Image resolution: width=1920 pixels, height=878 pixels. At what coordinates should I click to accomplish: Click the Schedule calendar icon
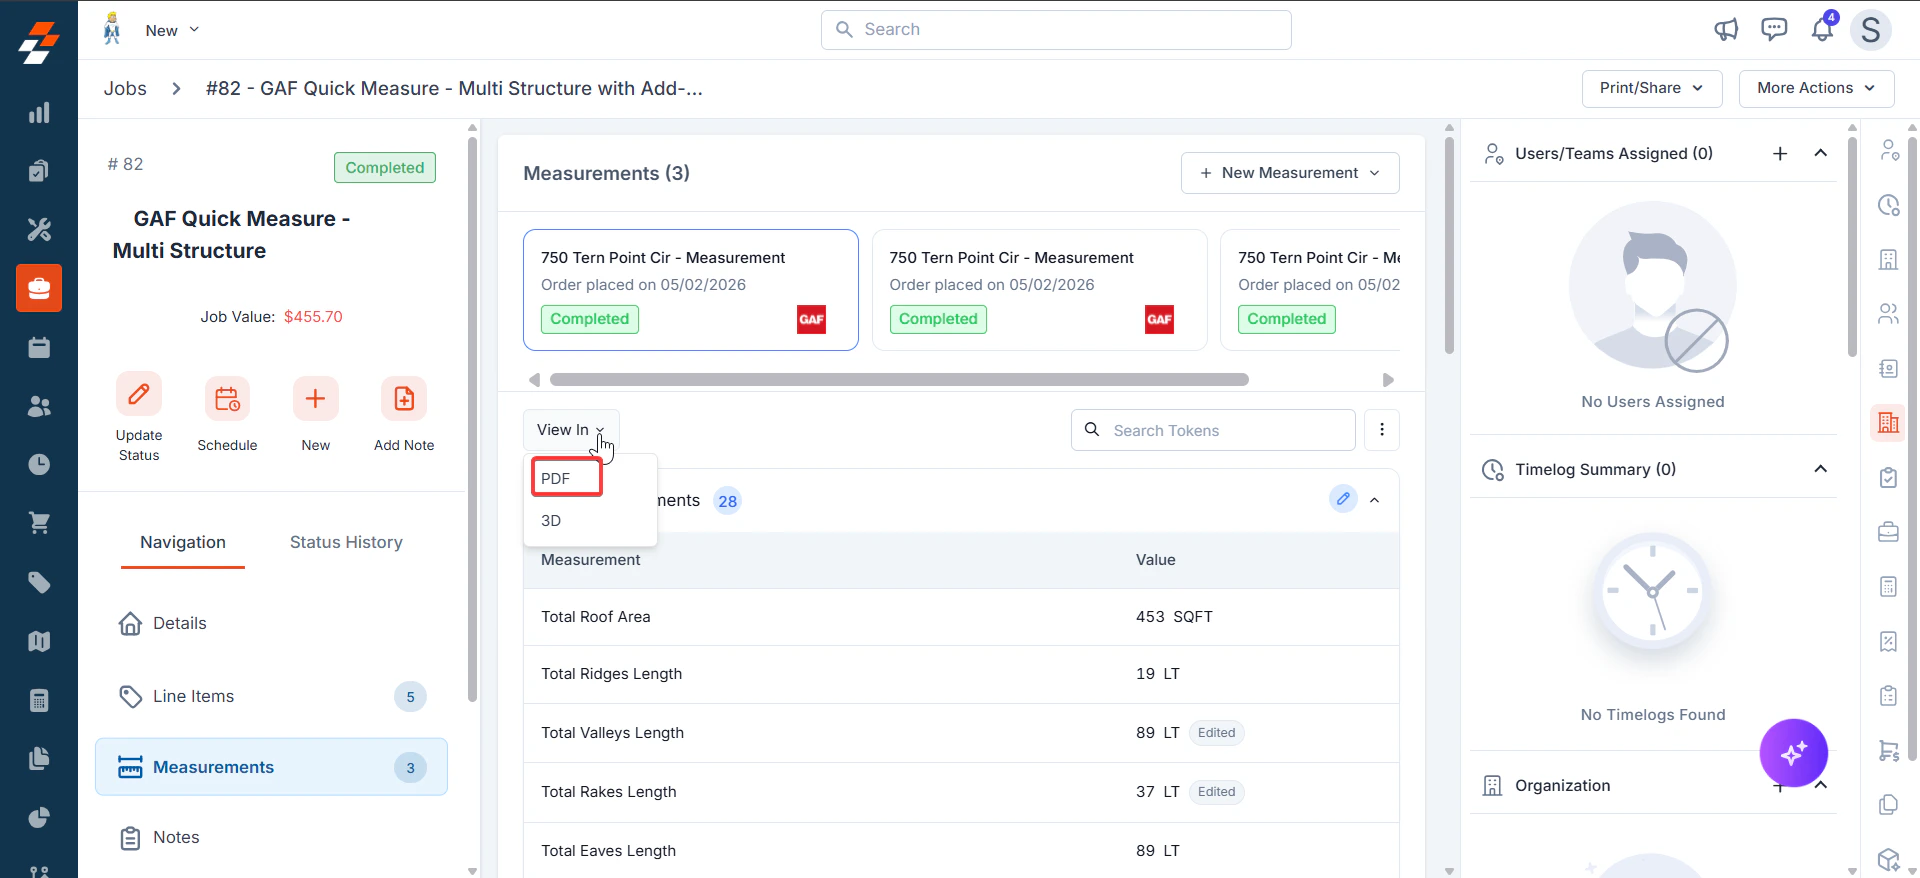pyautogui.click(x=227, y=399)
